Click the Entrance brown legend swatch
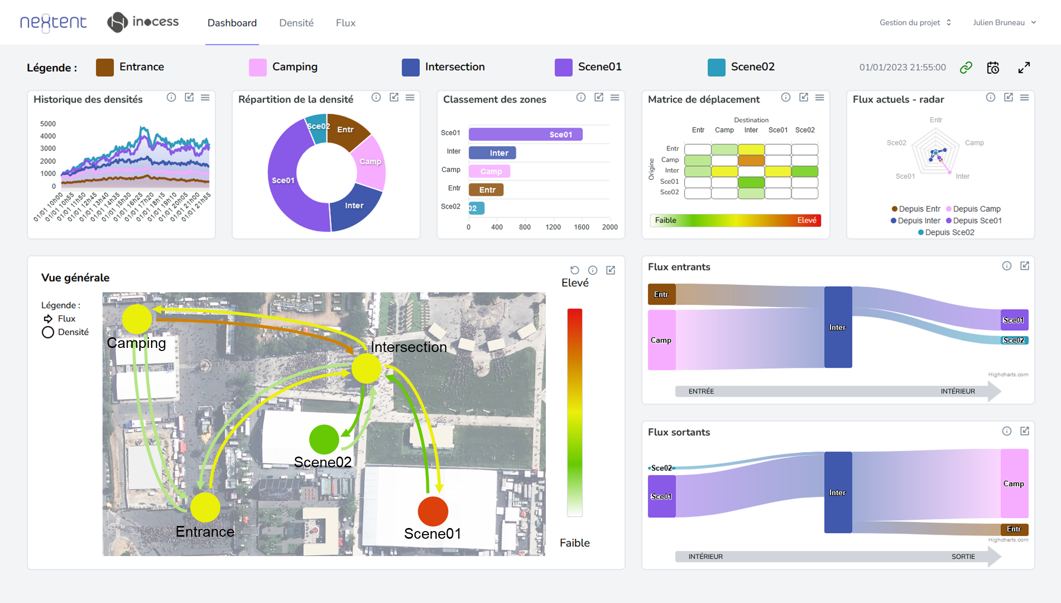Viewport: 1061px width, 603px height. pos(105,67)
